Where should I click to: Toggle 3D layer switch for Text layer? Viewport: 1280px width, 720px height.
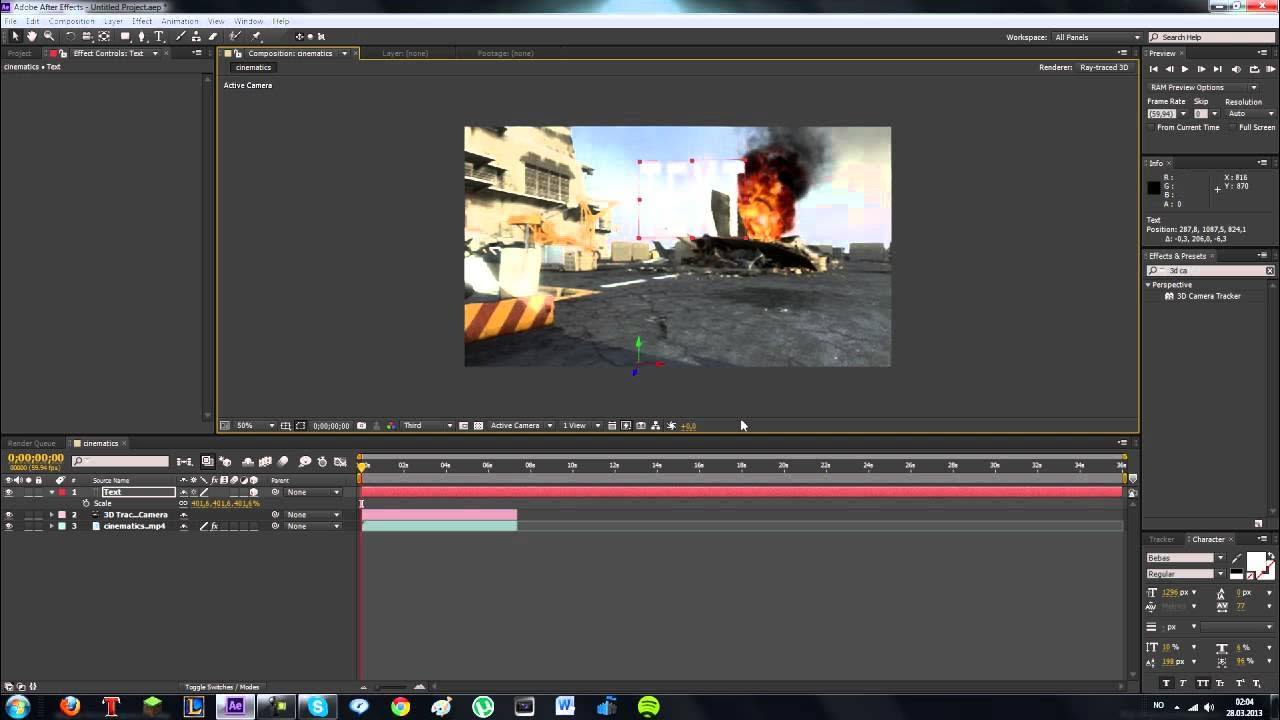(253, 492)
